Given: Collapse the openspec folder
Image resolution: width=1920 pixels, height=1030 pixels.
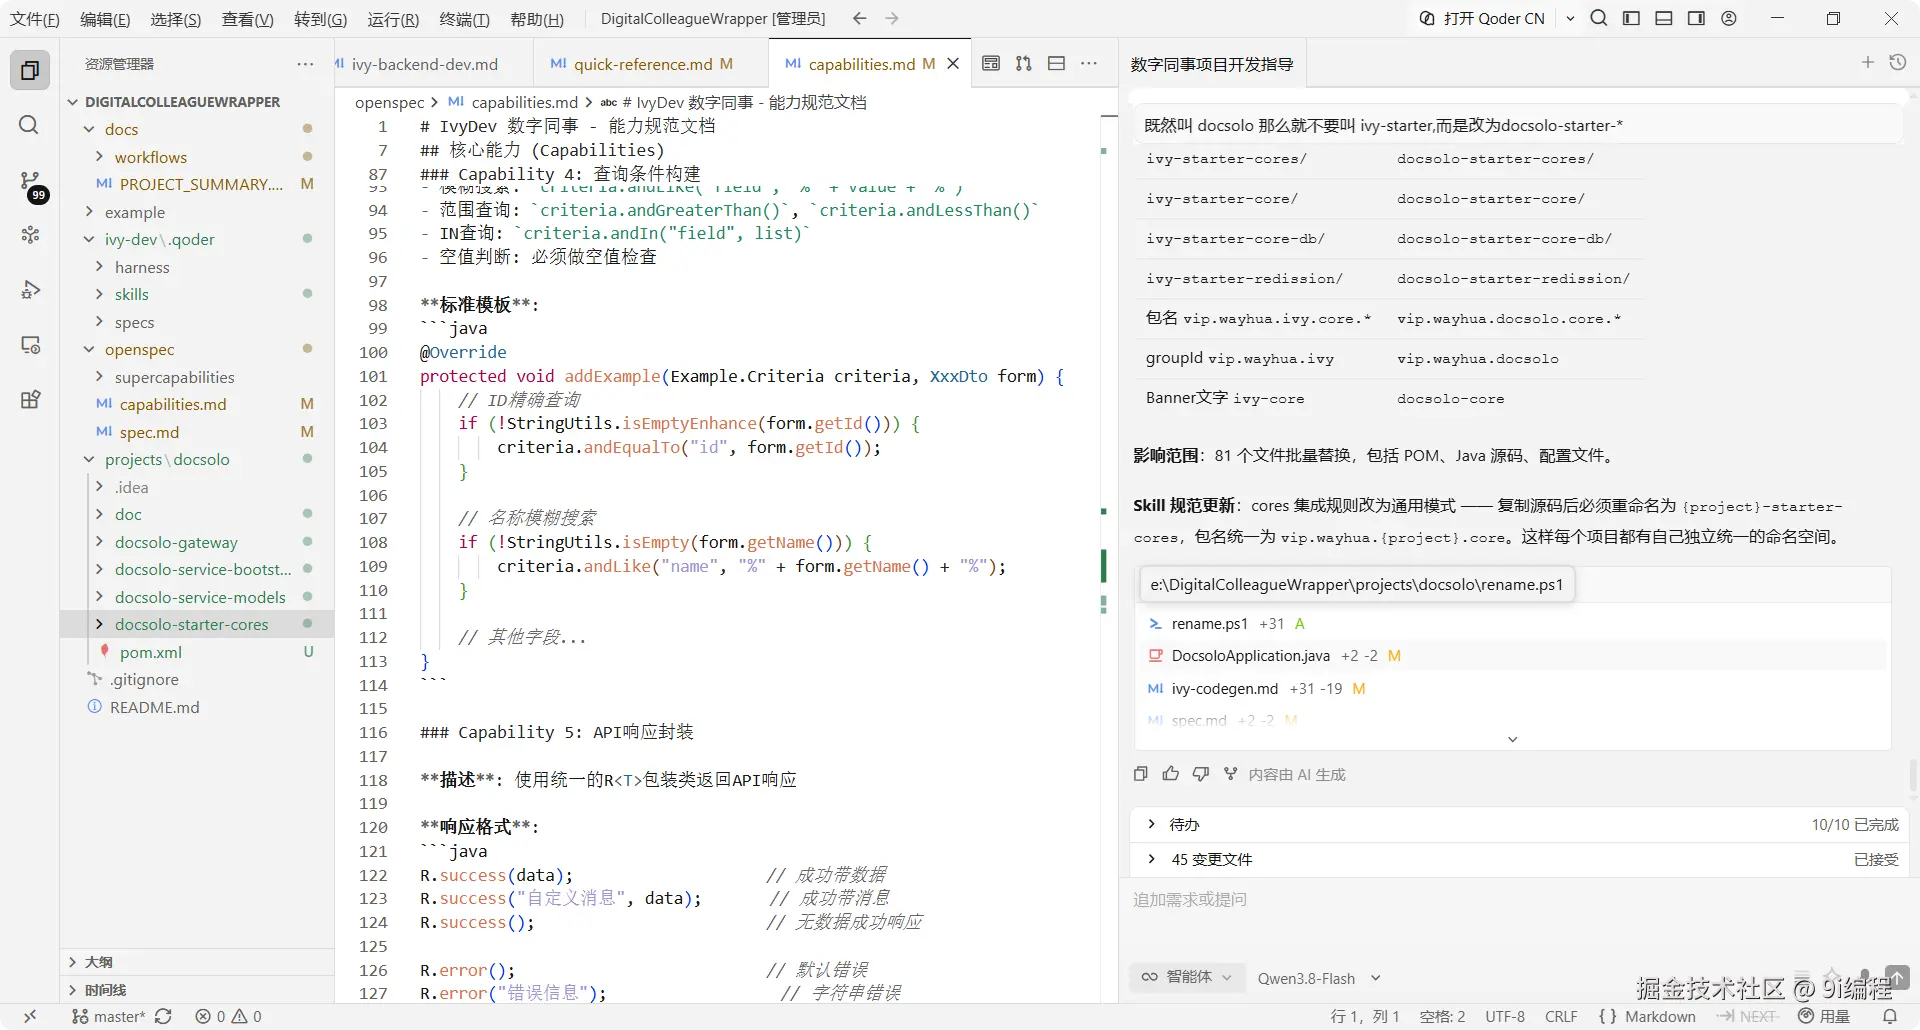Looking at the screenshot, I should (197, 349).
